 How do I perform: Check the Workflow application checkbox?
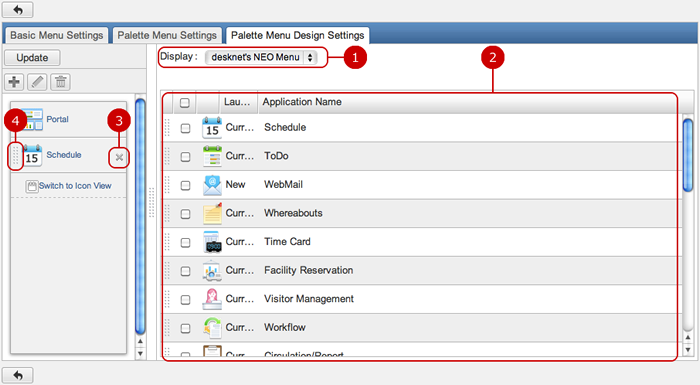click(185, 329)
